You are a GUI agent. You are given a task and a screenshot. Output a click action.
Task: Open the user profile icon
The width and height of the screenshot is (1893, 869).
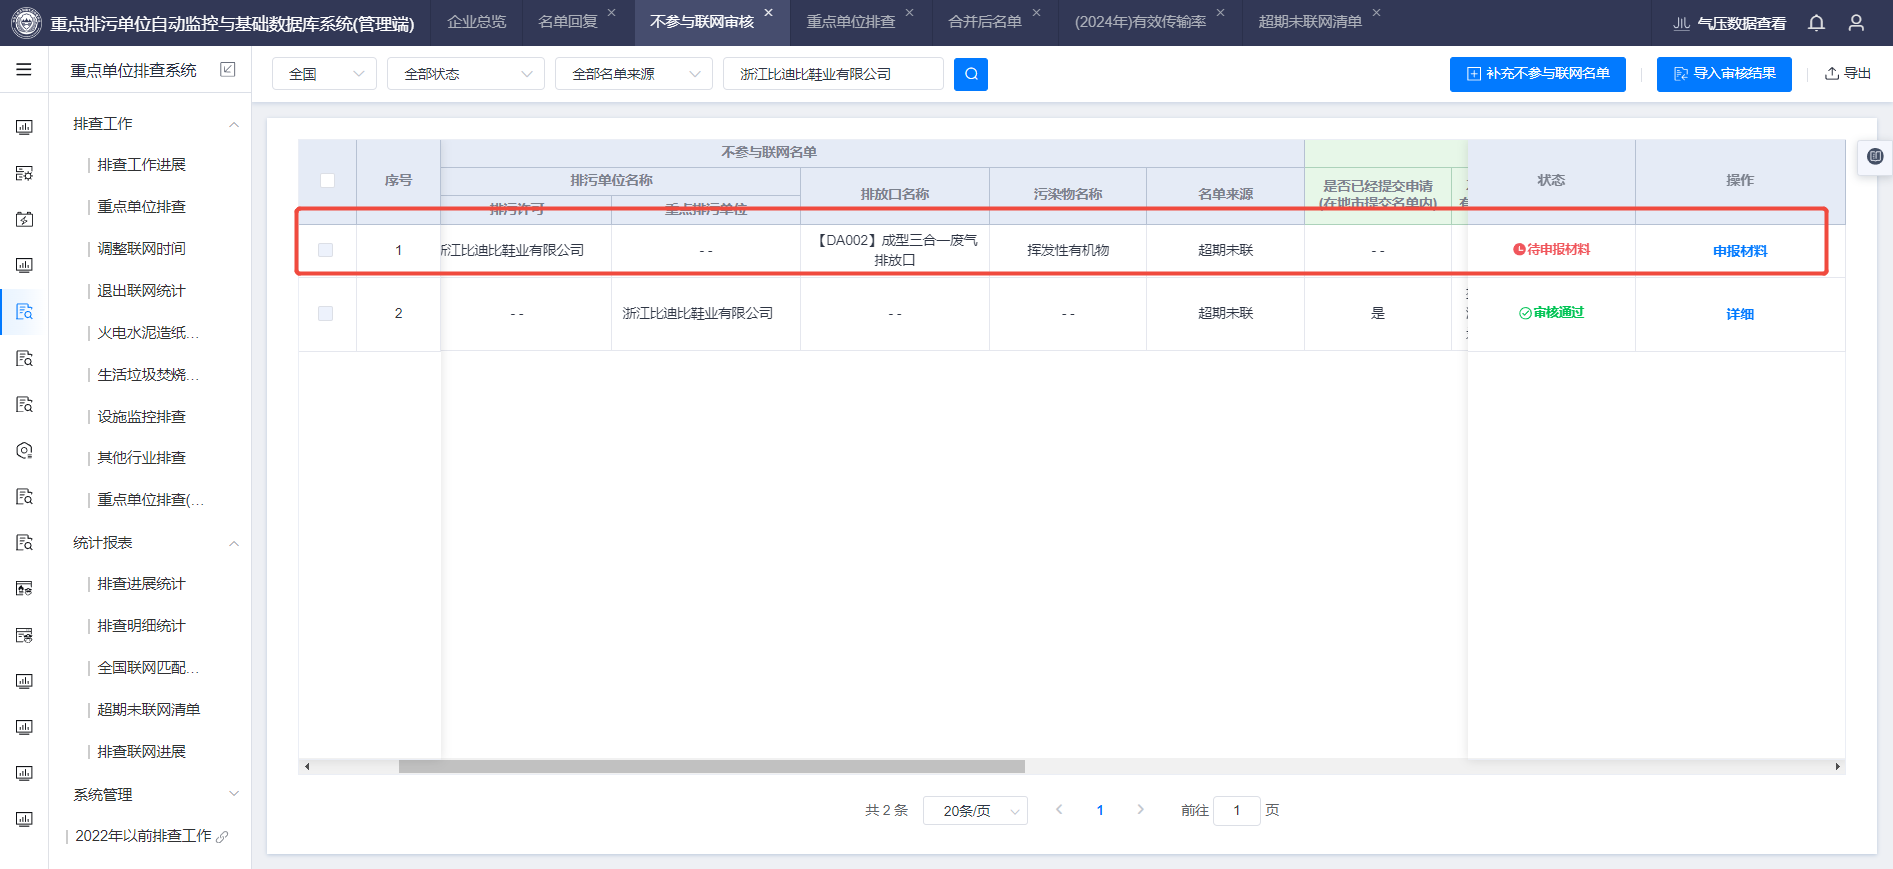pyautogui.click(x=1856, y=22)
